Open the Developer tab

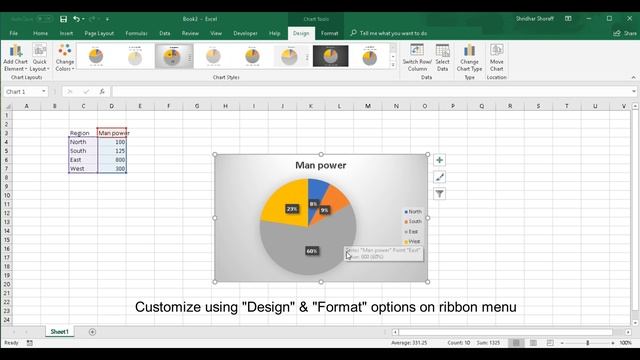245,33
